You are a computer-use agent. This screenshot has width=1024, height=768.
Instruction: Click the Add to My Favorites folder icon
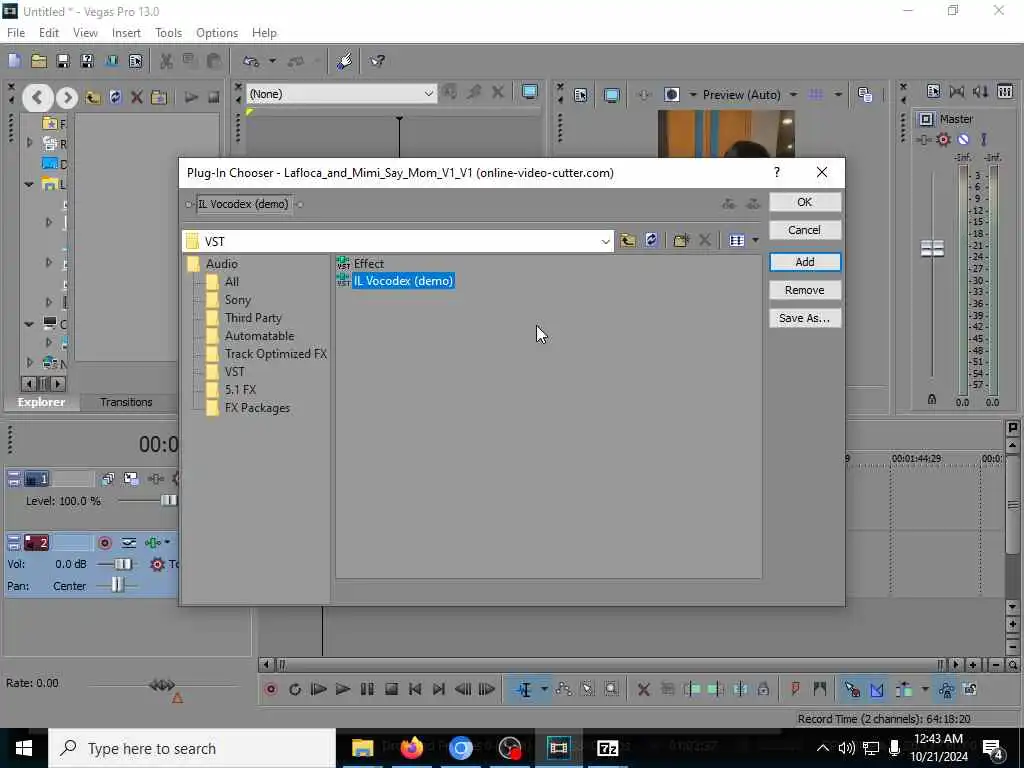coord(159,97)
